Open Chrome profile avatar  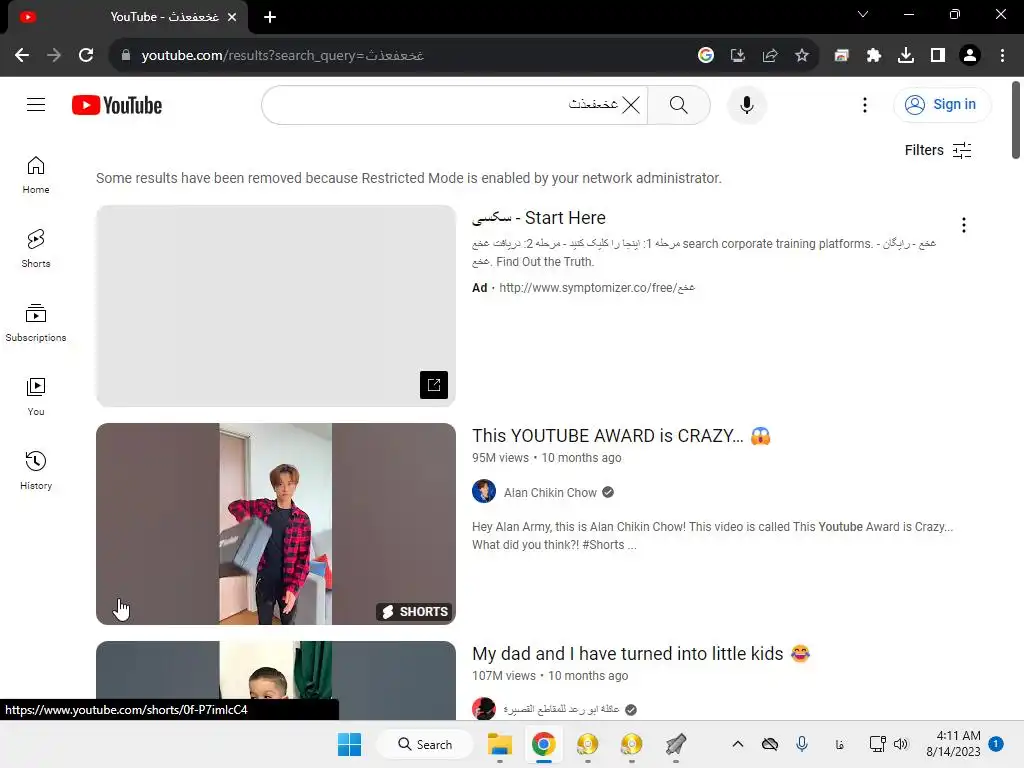pos(970,56)
